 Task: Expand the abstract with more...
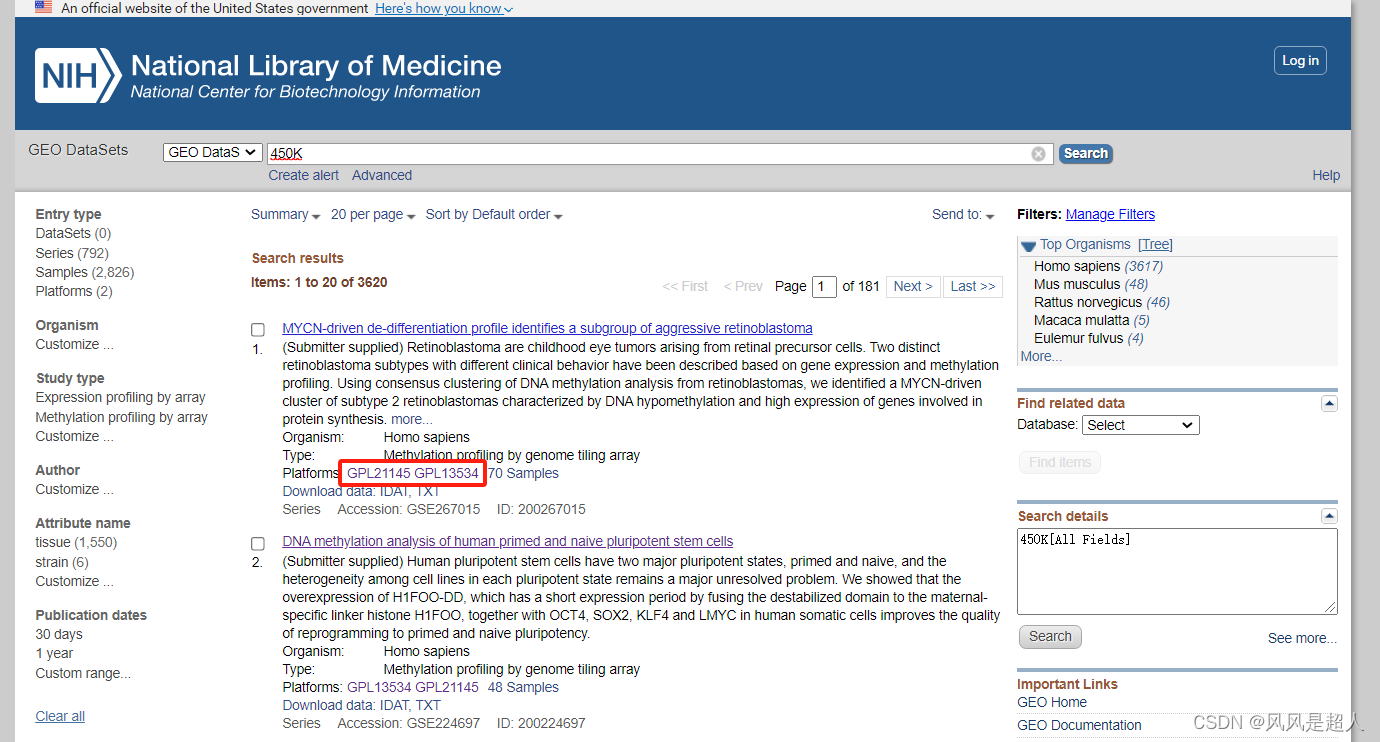[412, 419]
